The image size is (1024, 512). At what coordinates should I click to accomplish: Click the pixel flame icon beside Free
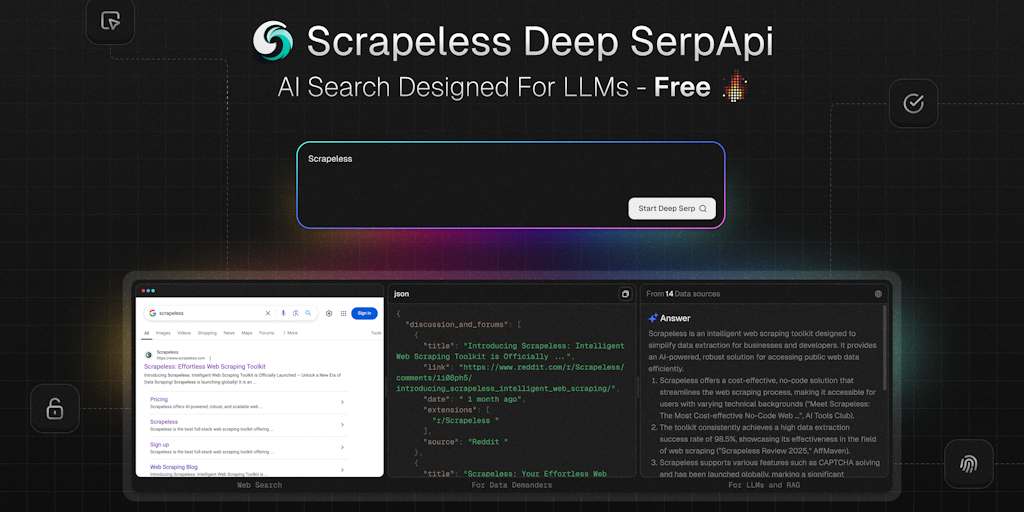(735, 86)
